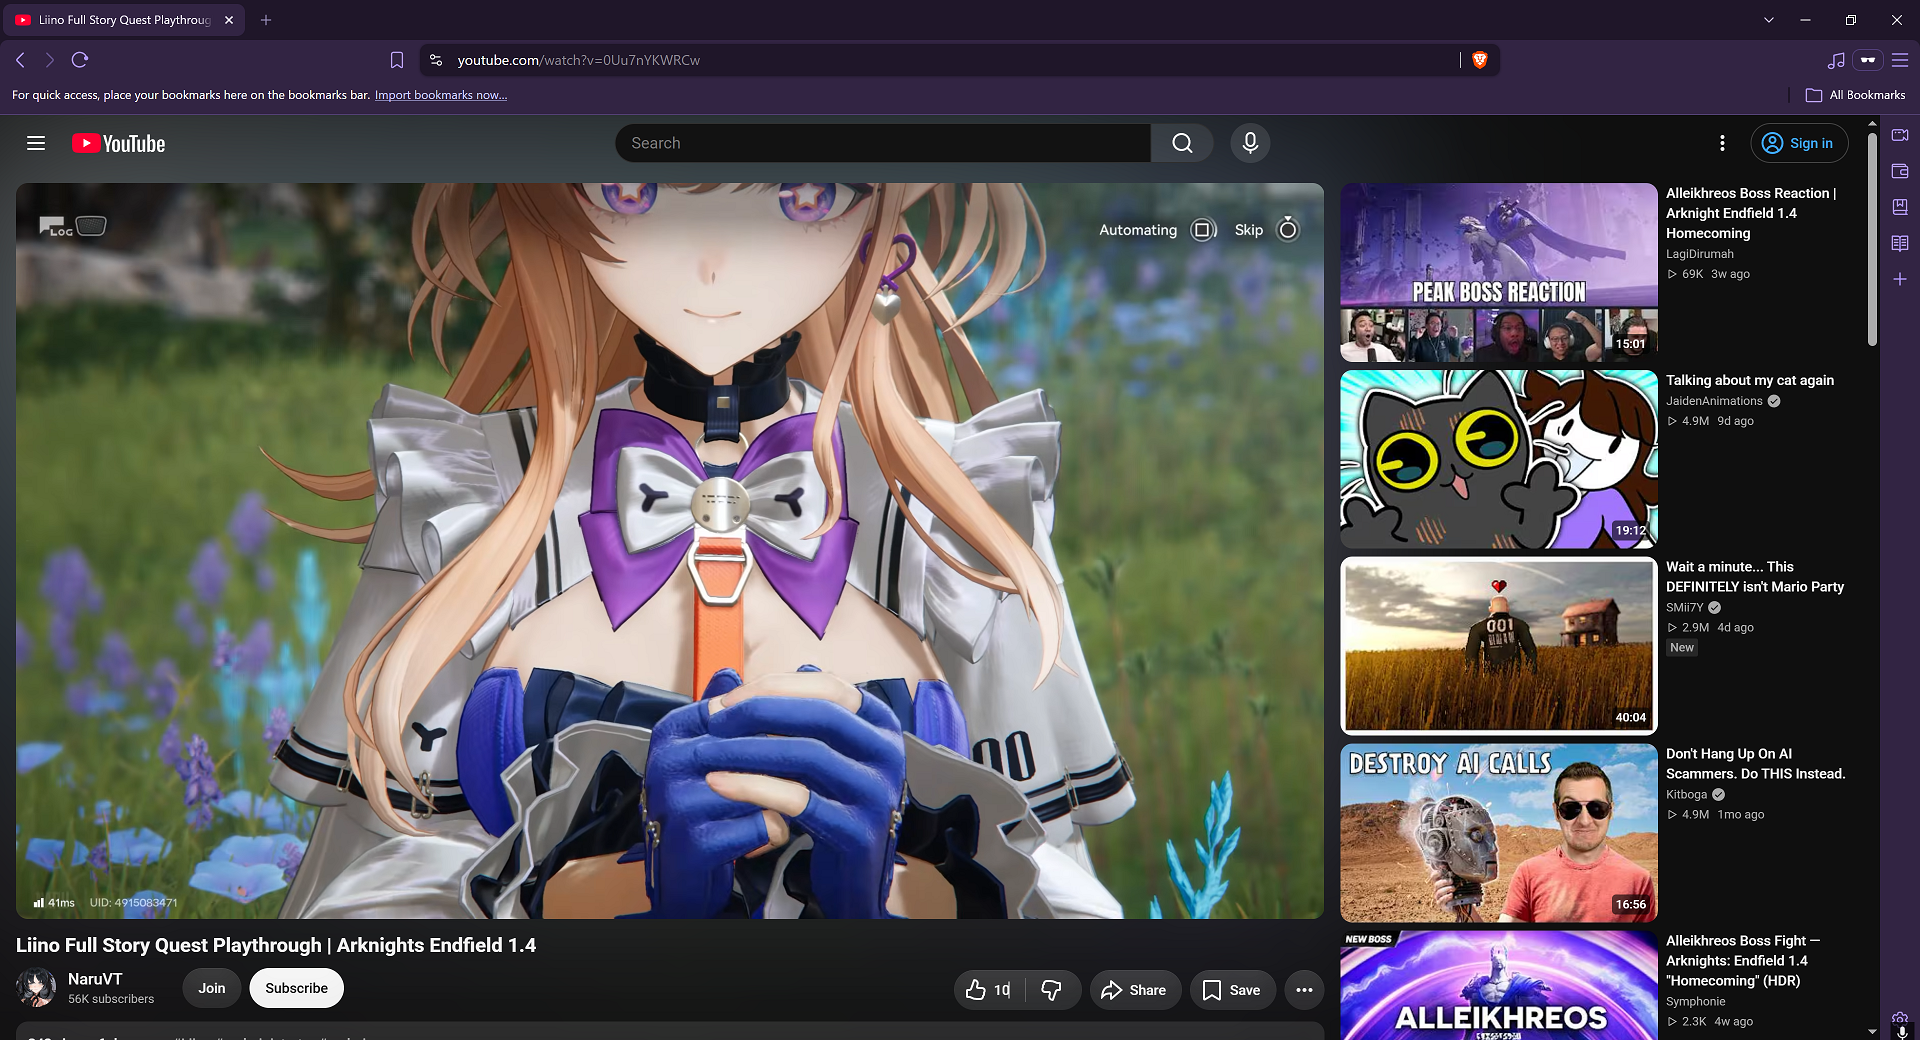Click the Sign in button
The height and width of the screenshot is (1040, 1920).
[x=1799, y=143]
